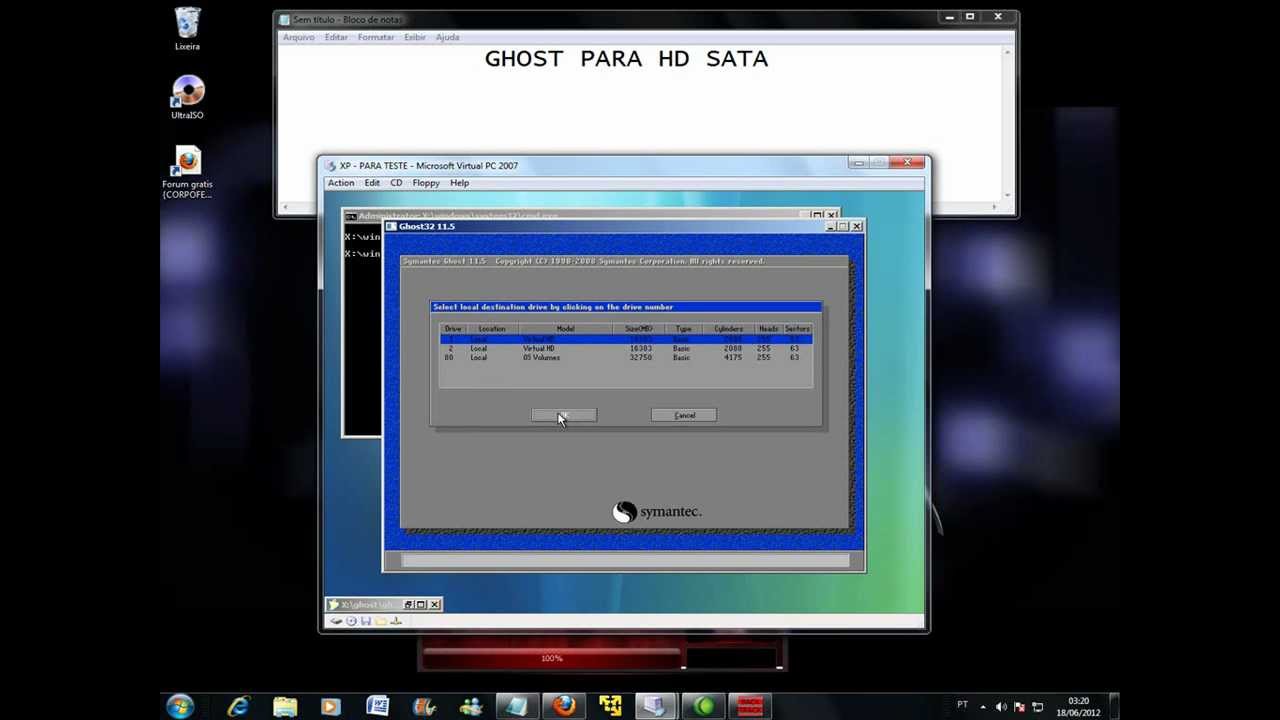Open the green circle taskbar app
1280x720 pixels.
point(704,707)
